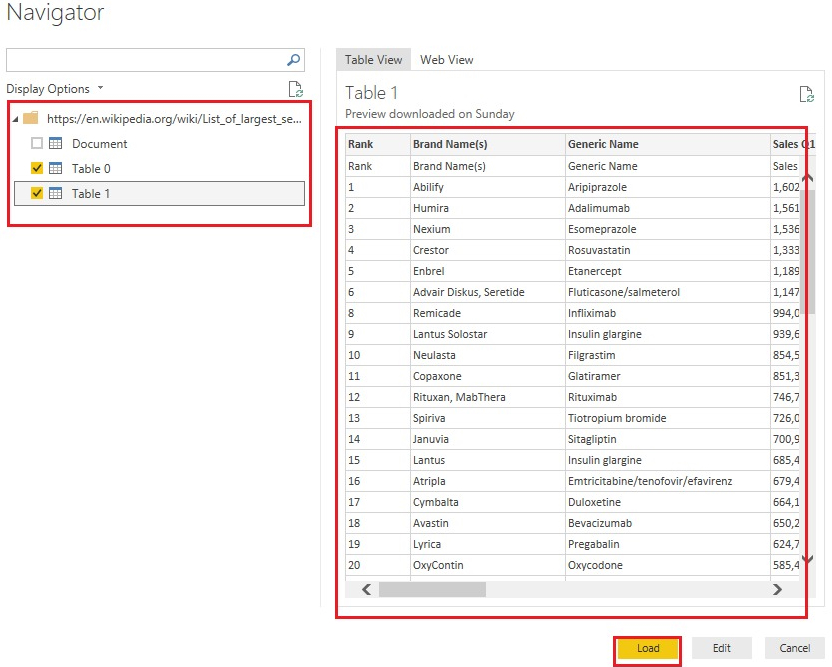Select Table 1 tree item label
This screenshot has height=667, width=832.
[x=91, y=194]
